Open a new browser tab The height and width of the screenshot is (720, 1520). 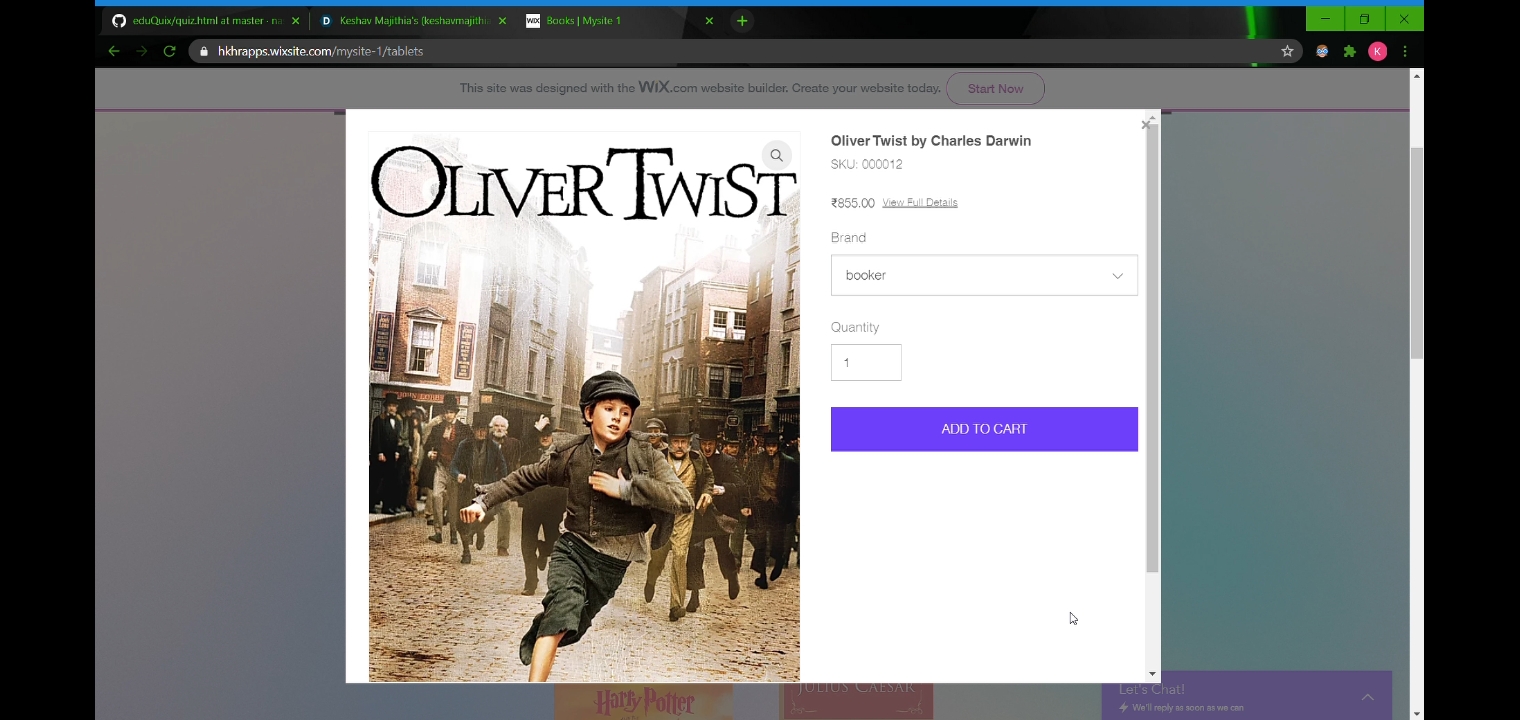[x=742, y=21]
